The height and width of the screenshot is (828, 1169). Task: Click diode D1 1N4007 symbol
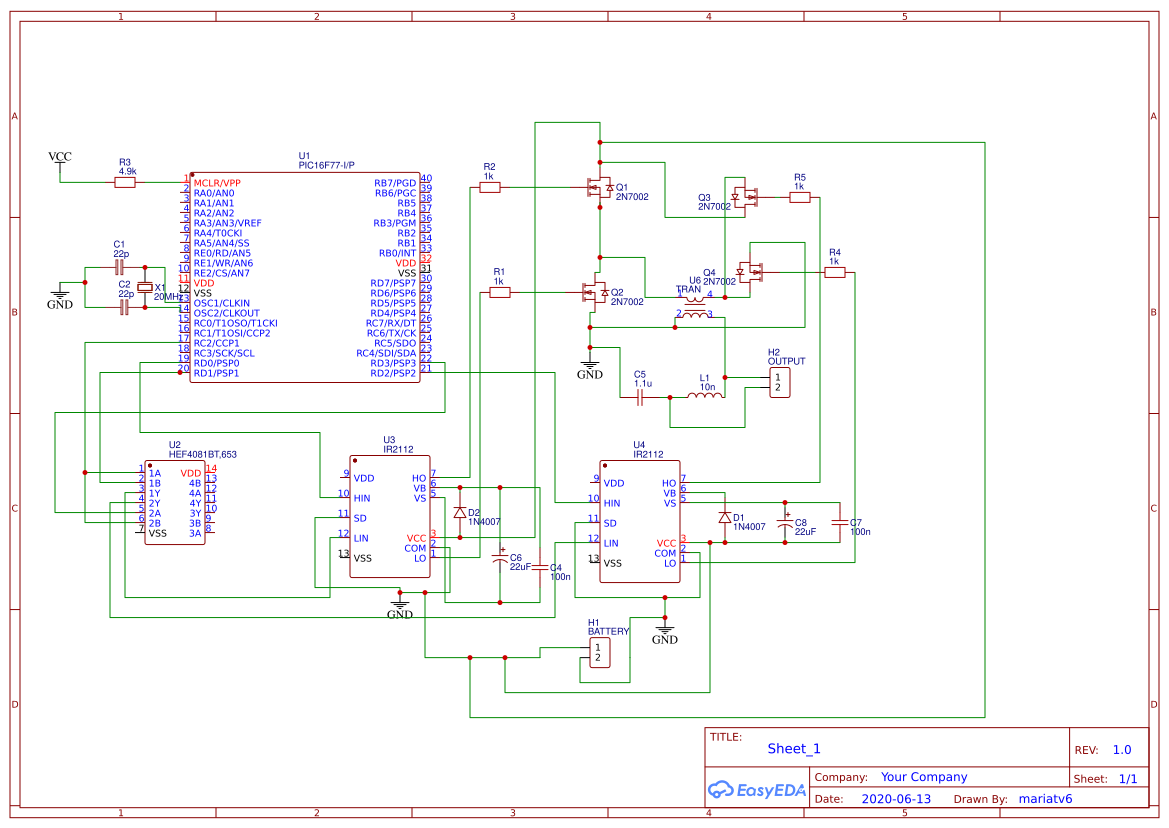click(x=725, y=518)
